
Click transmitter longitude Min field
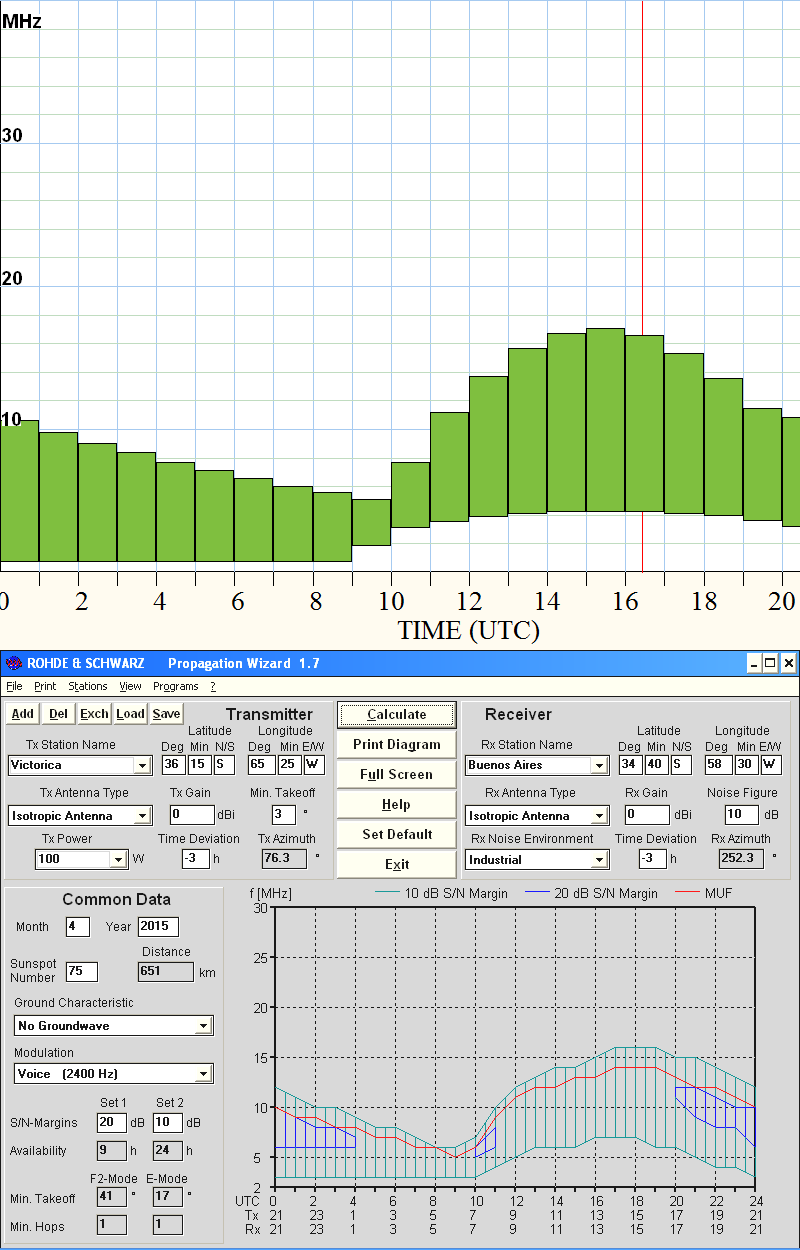[290, 765]
